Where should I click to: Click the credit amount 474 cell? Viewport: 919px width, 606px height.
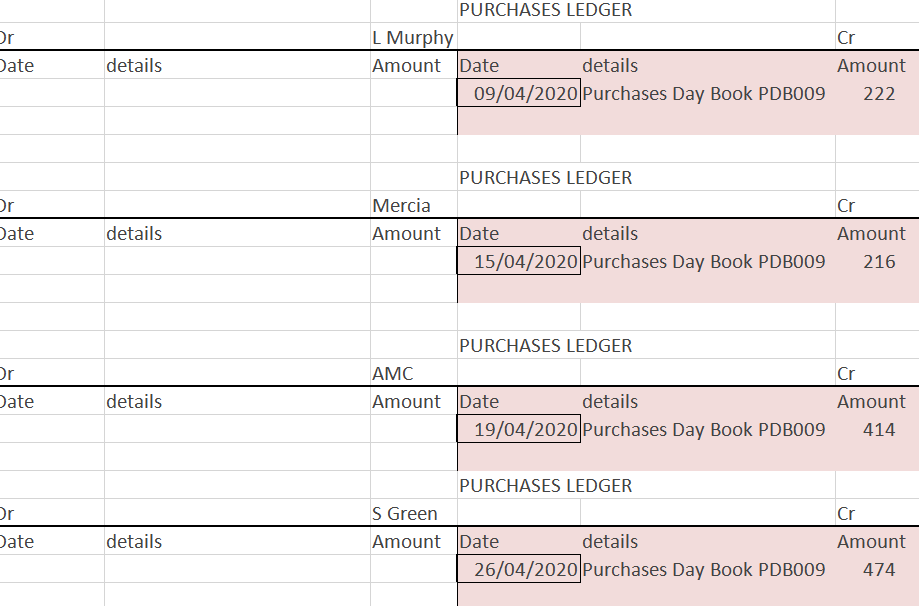[878, 570]
